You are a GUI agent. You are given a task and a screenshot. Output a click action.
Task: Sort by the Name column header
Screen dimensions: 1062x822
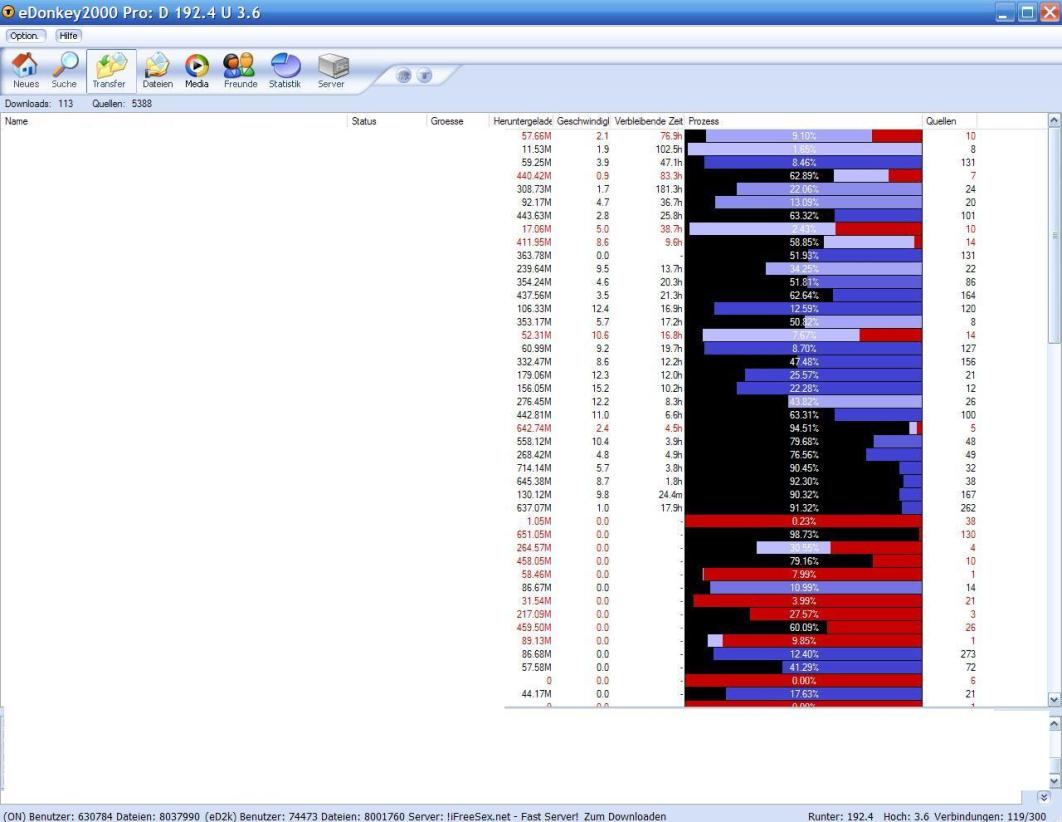(174, 121)
